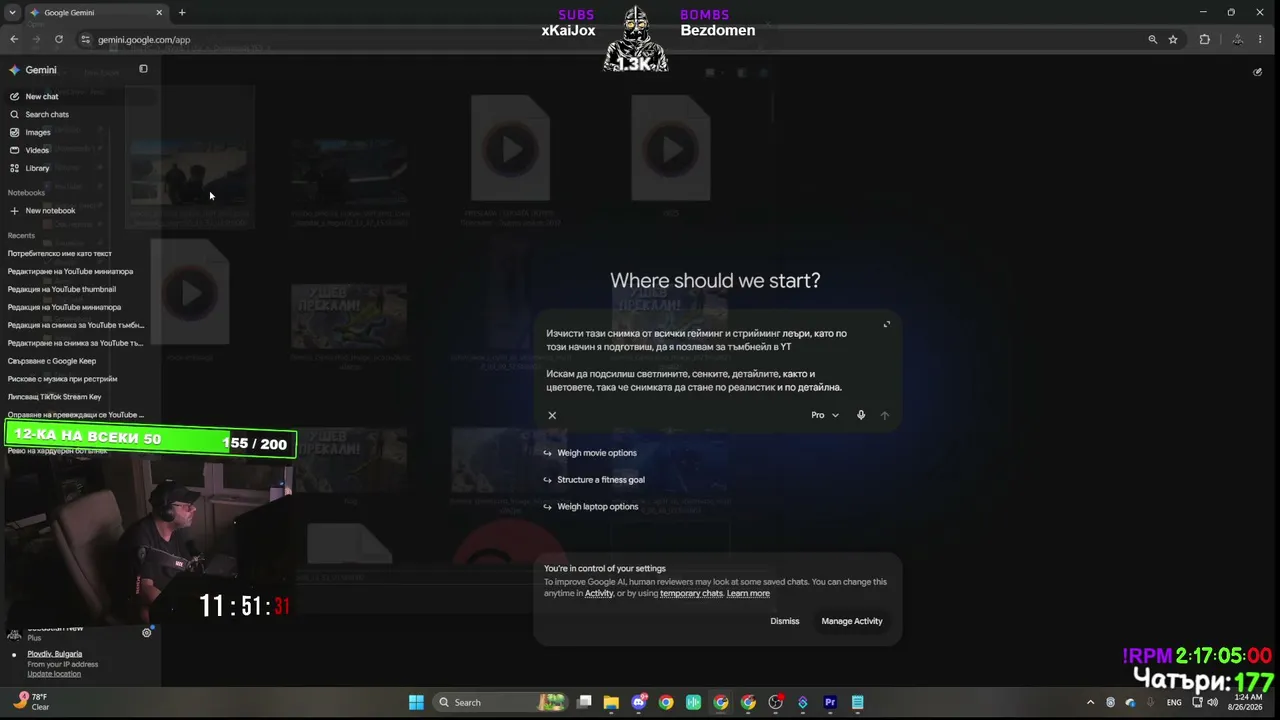Close the prompt attachment X icon
1280x720 pixels.
(552, 415)
